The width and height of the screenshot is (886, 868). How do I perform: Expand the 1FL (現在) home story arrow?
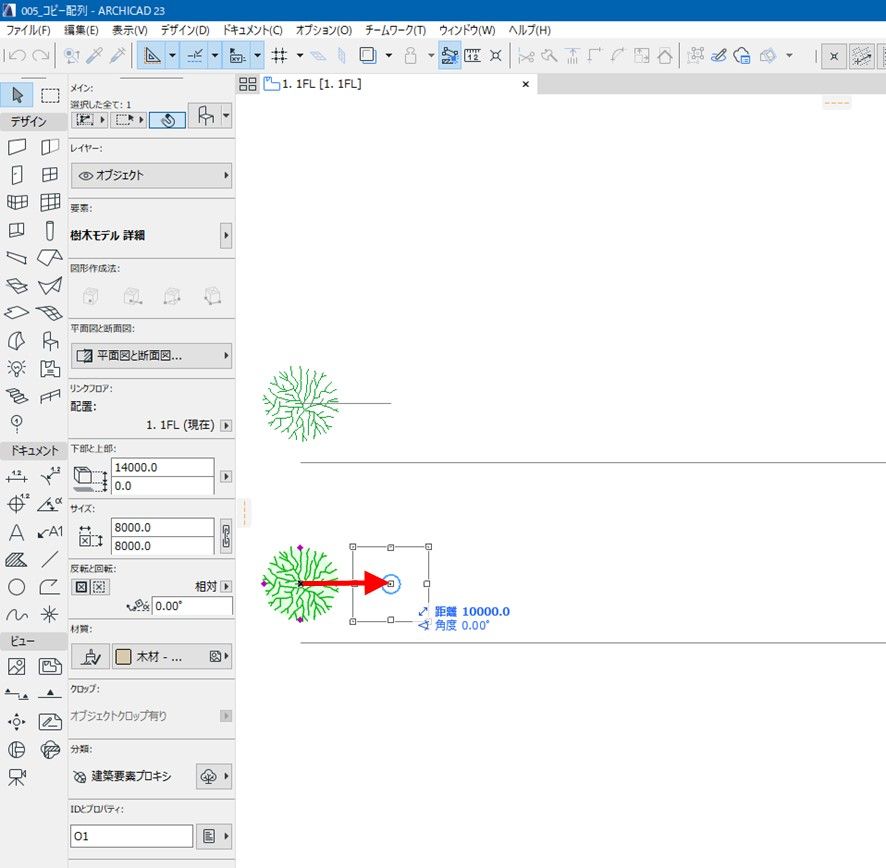pyautogui.click(x=226, y=425)
